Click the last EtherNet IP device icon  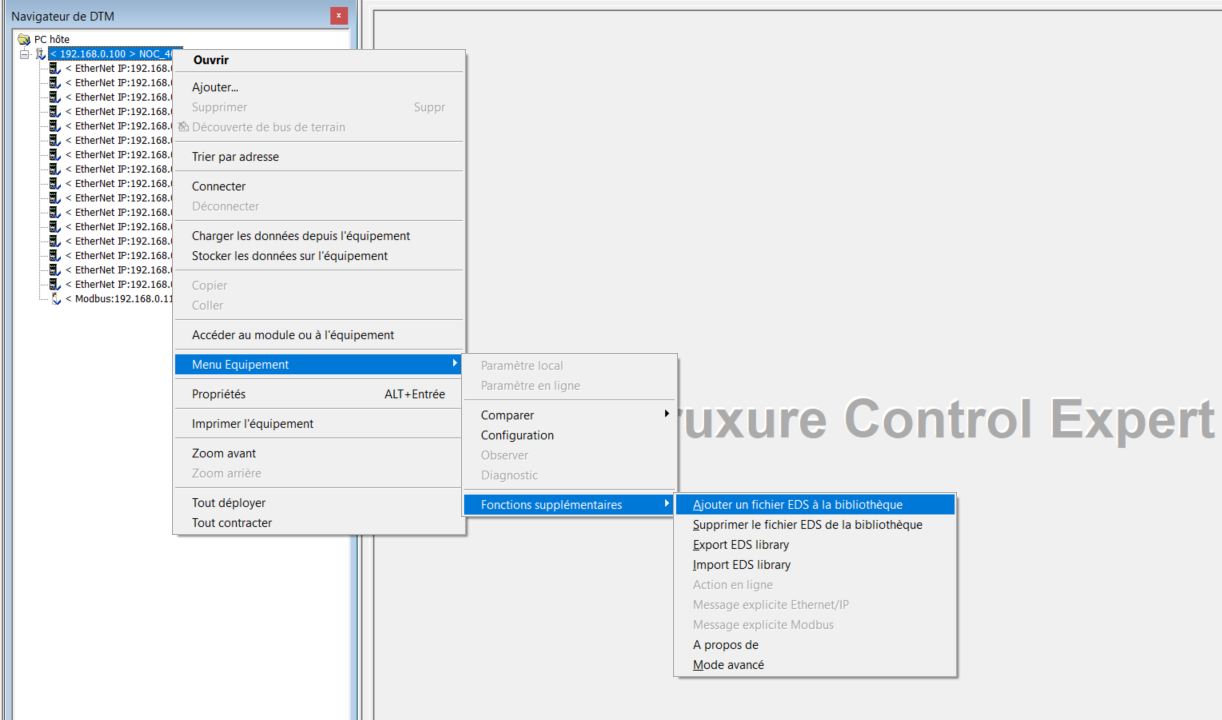[x=55, y=284]
